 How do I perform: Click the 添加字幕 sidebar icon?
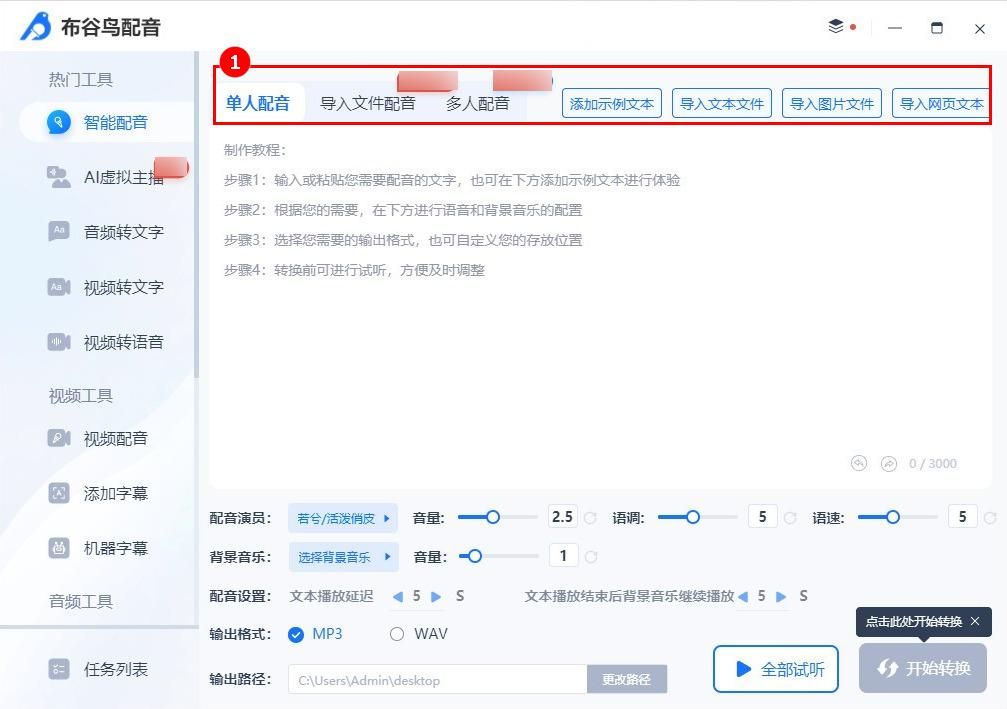(58, 493)
